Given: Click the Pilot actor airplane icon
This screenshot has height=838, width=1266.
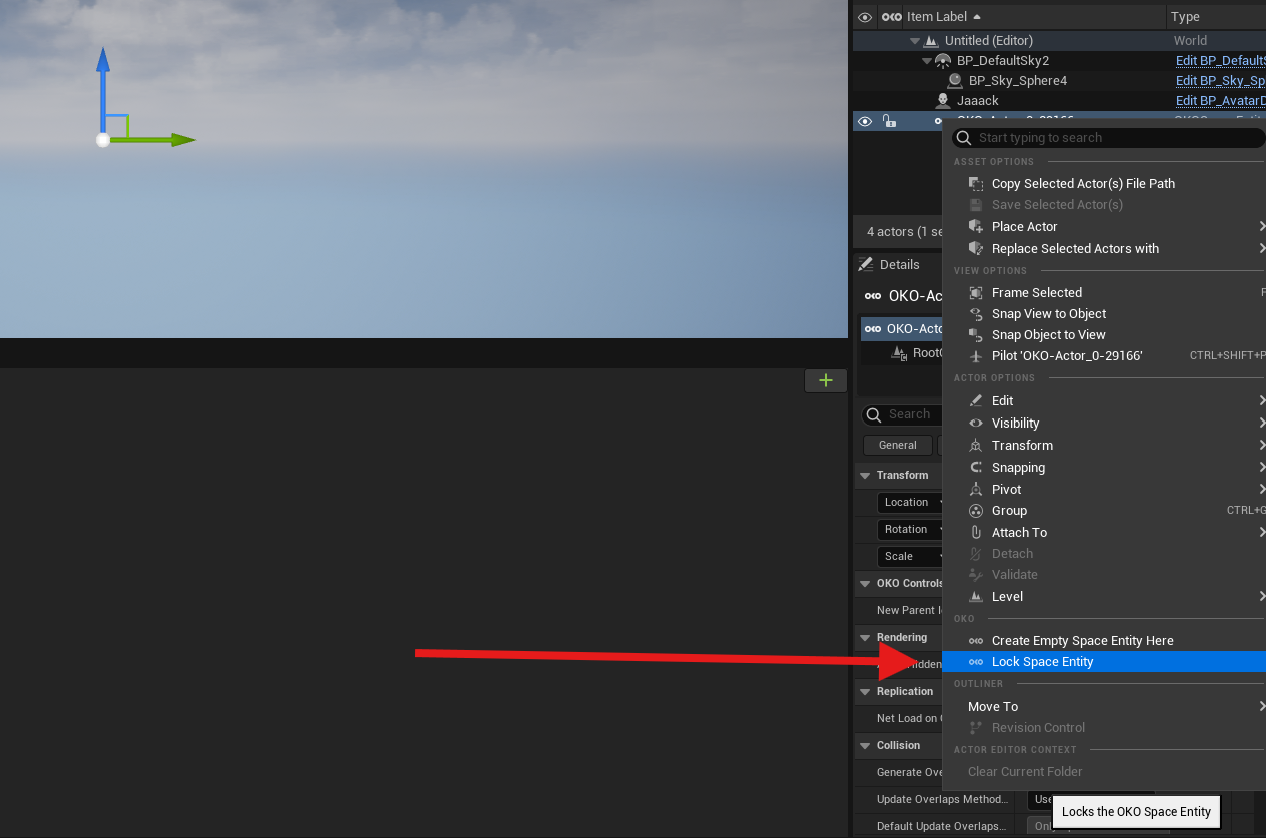Looking at the screenshot, I should click(x=976, y=356).
